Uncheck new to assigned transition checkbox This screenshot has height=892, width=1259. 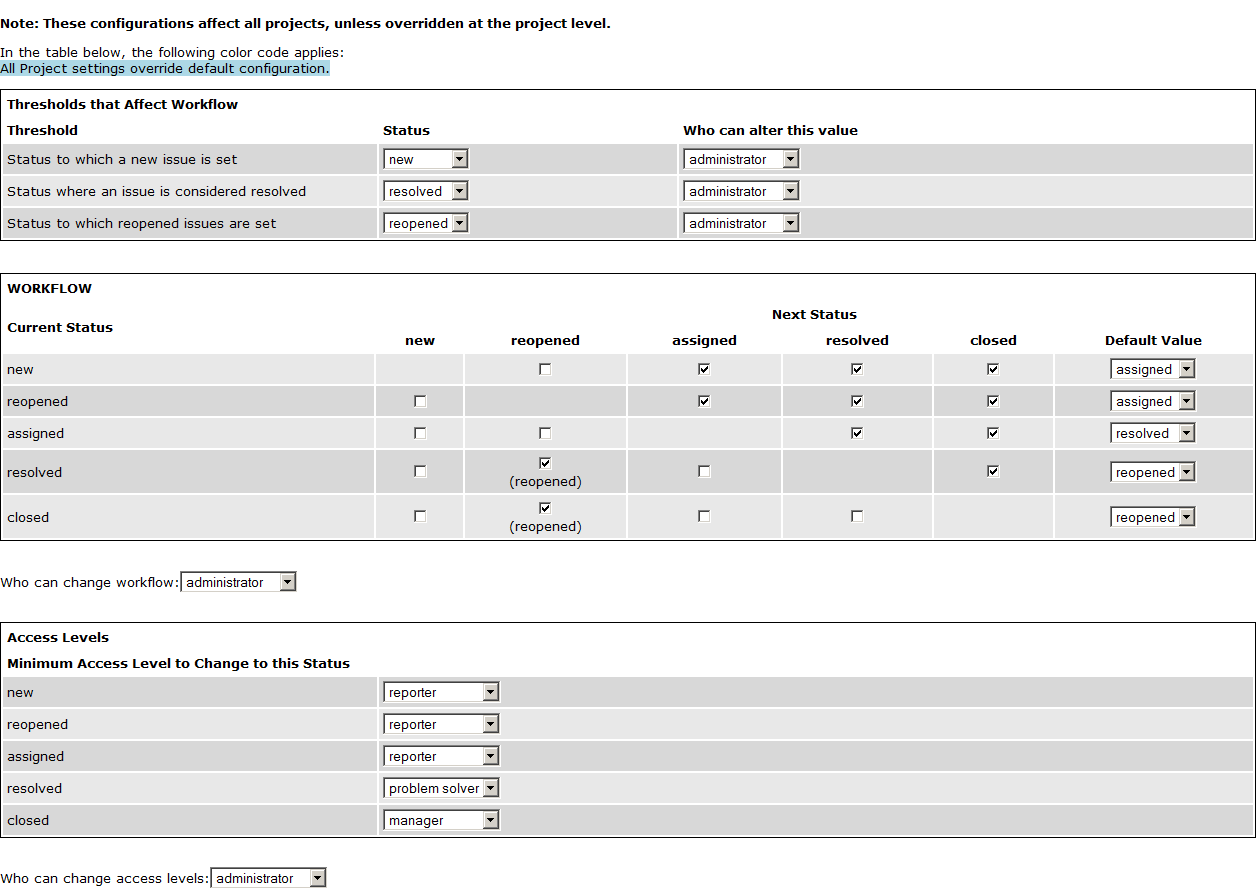704,369
